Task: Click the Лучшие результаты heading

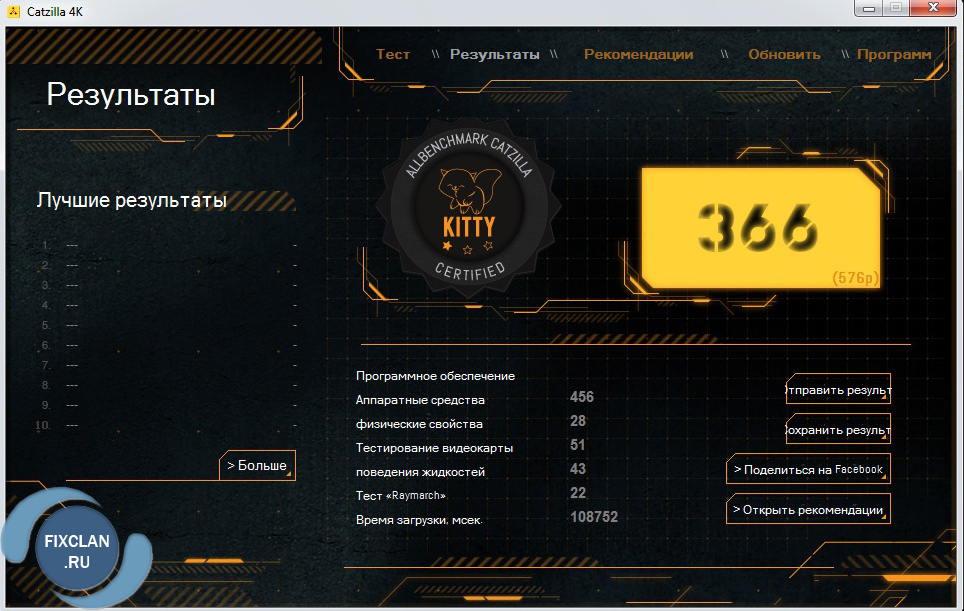Action: coord(132,200)
